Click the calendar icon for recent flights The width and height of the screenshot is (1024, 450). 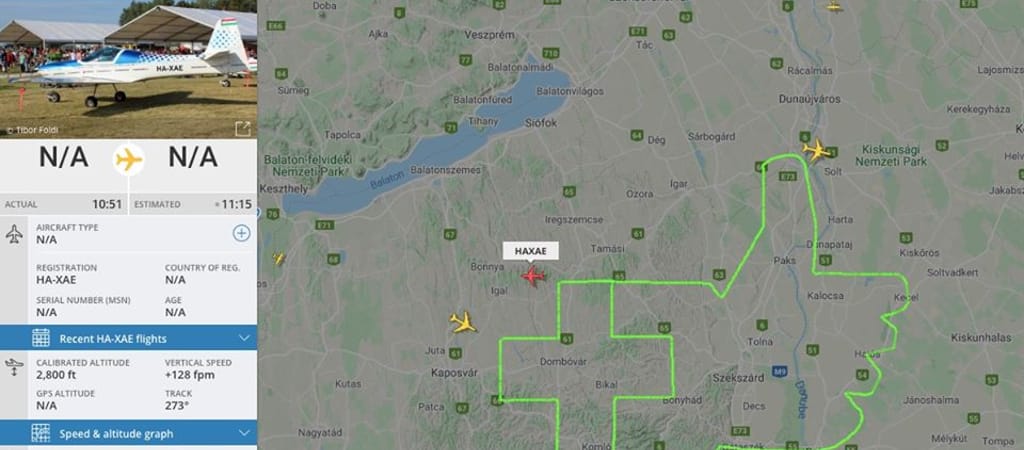40,338
